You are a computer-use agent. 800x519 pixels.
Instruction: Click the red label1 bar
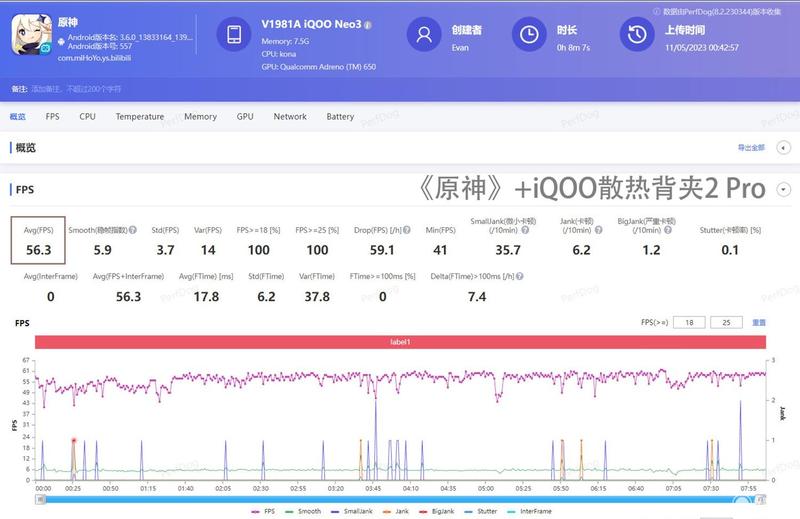(x=401, y=342)
